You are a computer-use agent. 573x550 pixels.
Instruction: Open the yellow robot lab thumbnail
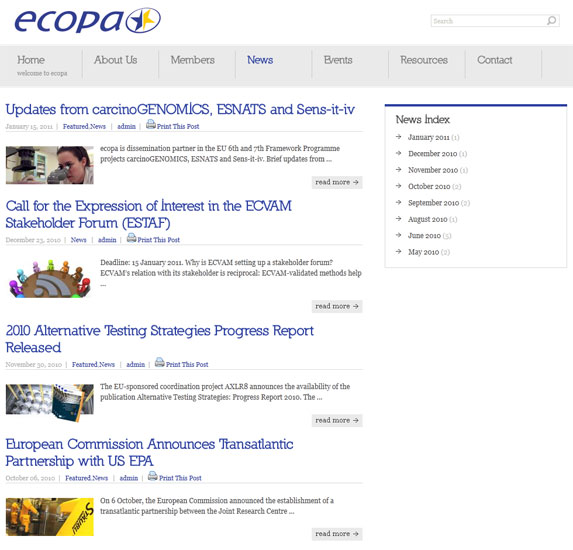click(50, 517)
